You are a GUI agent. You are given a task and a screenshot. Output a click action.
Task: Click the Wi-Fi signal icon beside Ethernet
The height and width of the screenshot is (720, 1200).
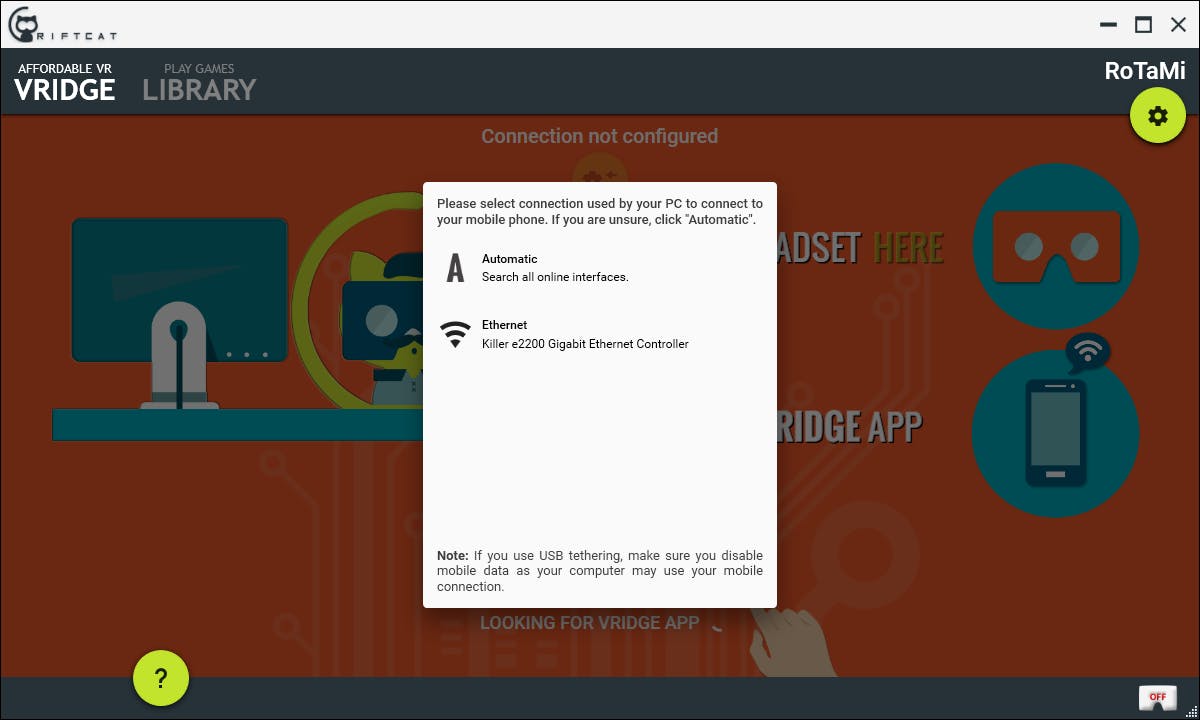point(455,334)
